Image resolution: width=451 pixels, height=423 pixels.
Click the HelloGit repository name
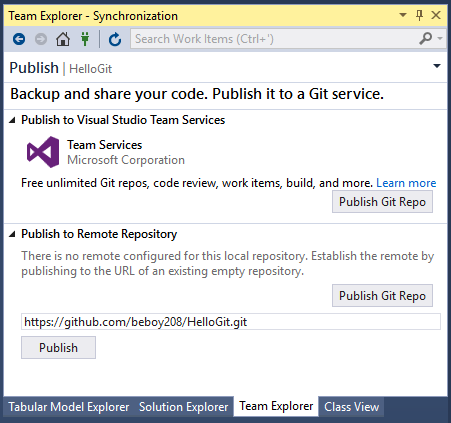click(x=90, y=69)
